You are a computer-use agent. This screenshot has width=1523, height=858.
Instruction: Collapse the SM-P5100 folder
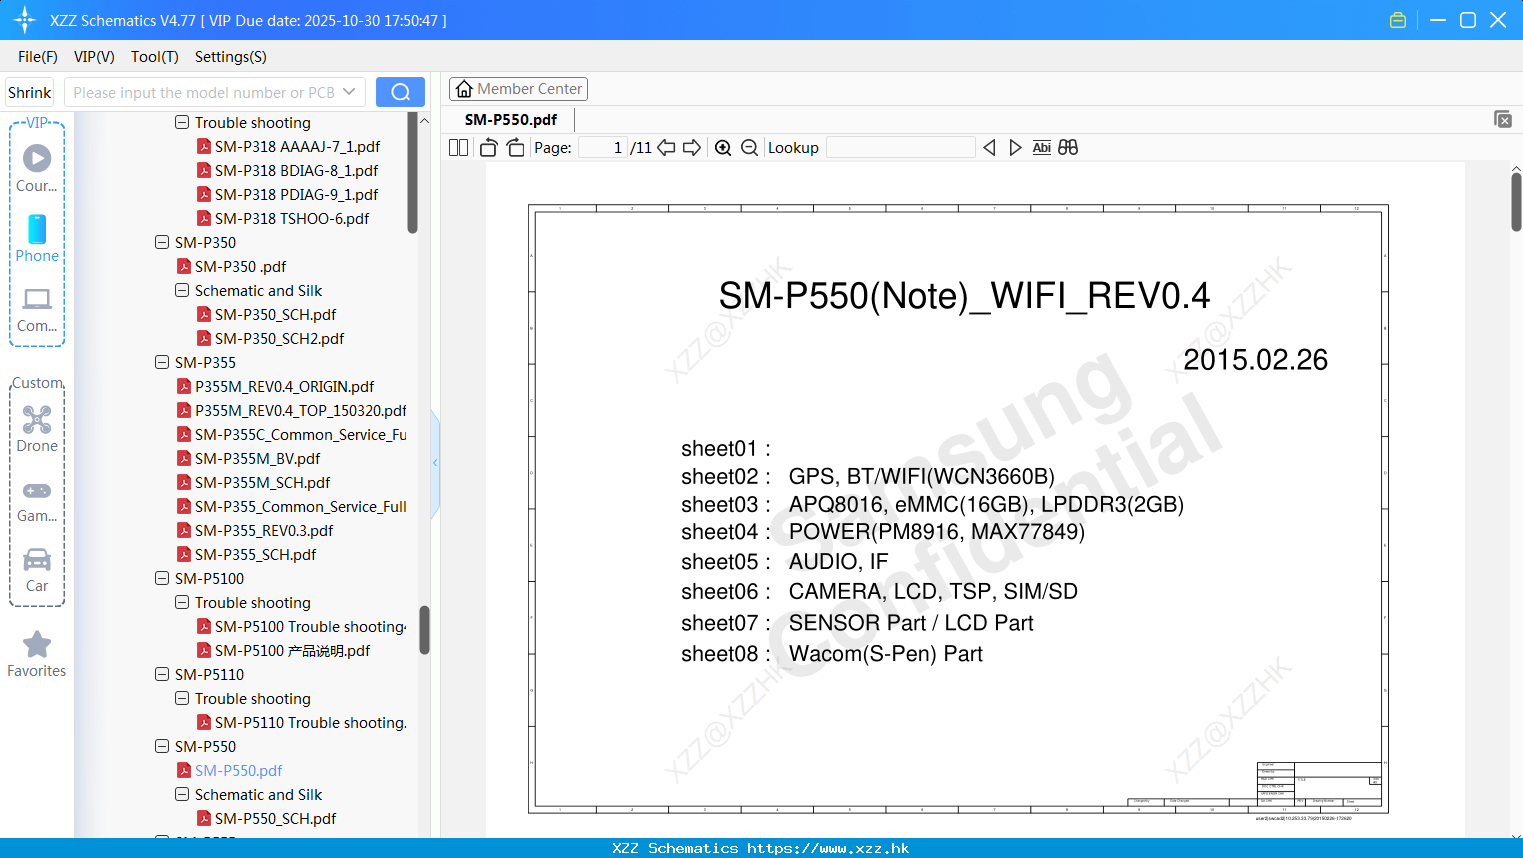click(x=162, y=578)
